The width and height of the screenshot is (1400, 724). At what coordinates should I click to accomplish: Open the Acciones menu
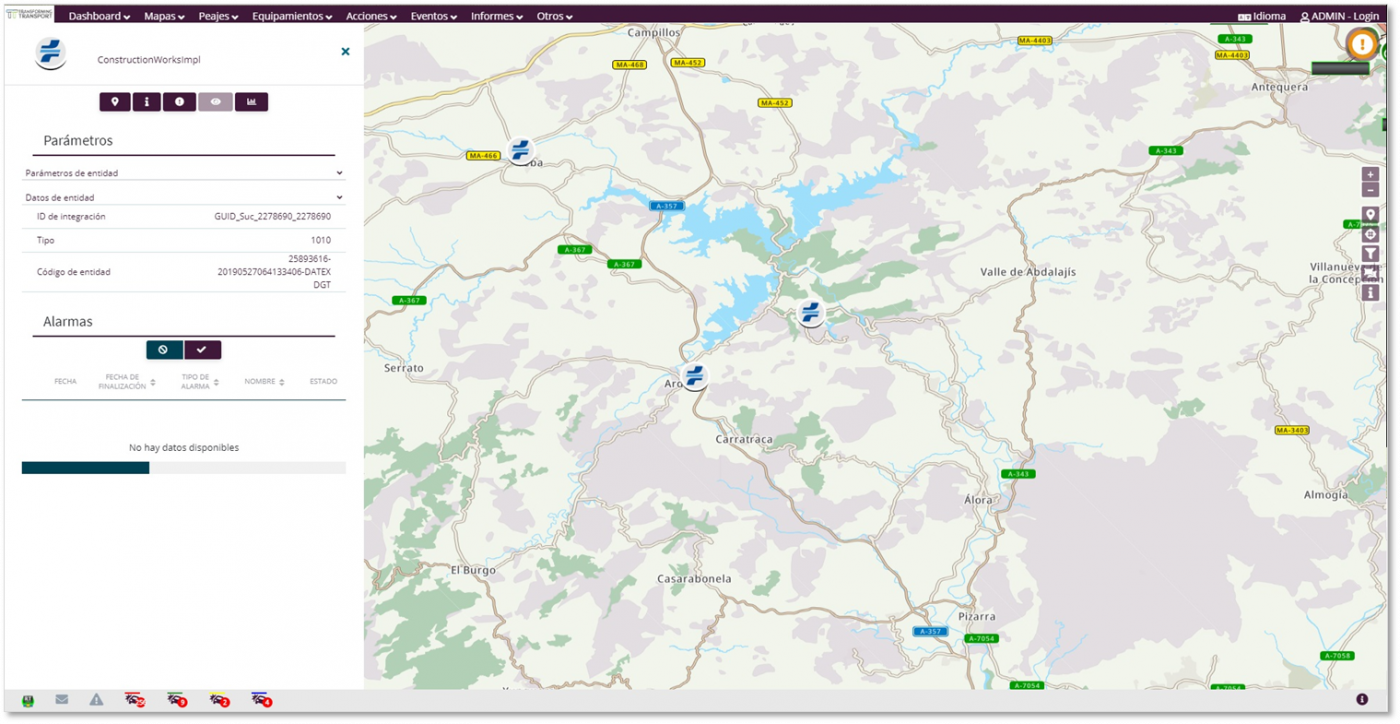tap(371, 16)
